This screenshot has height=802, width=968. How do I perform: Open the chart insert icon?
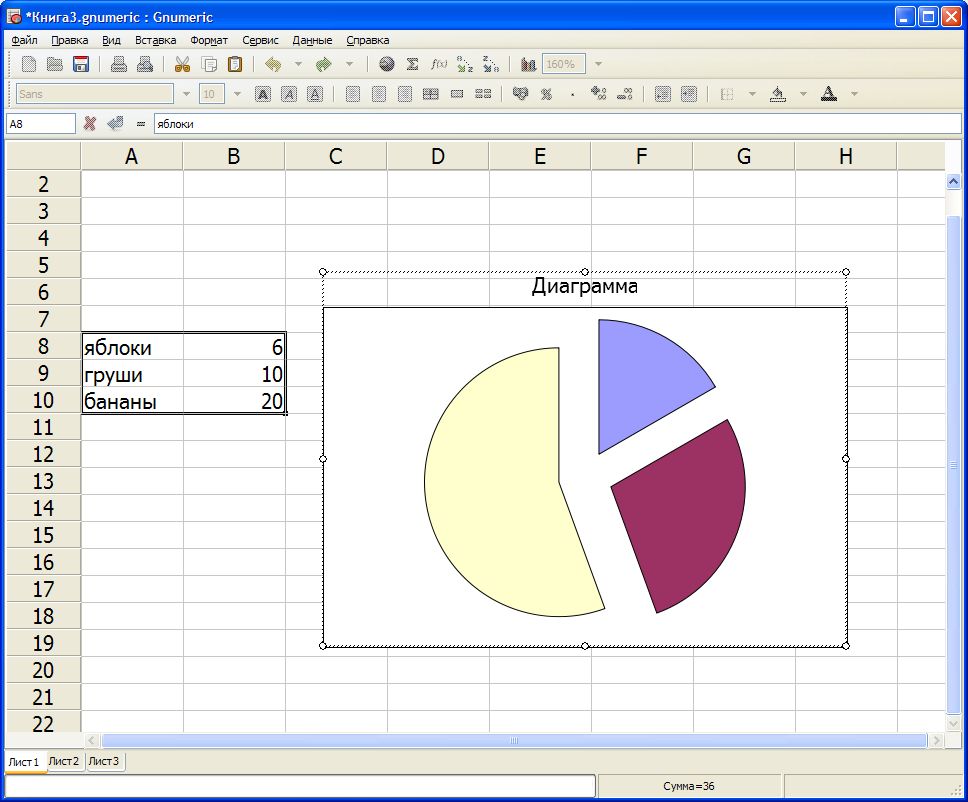pos(528,64)
